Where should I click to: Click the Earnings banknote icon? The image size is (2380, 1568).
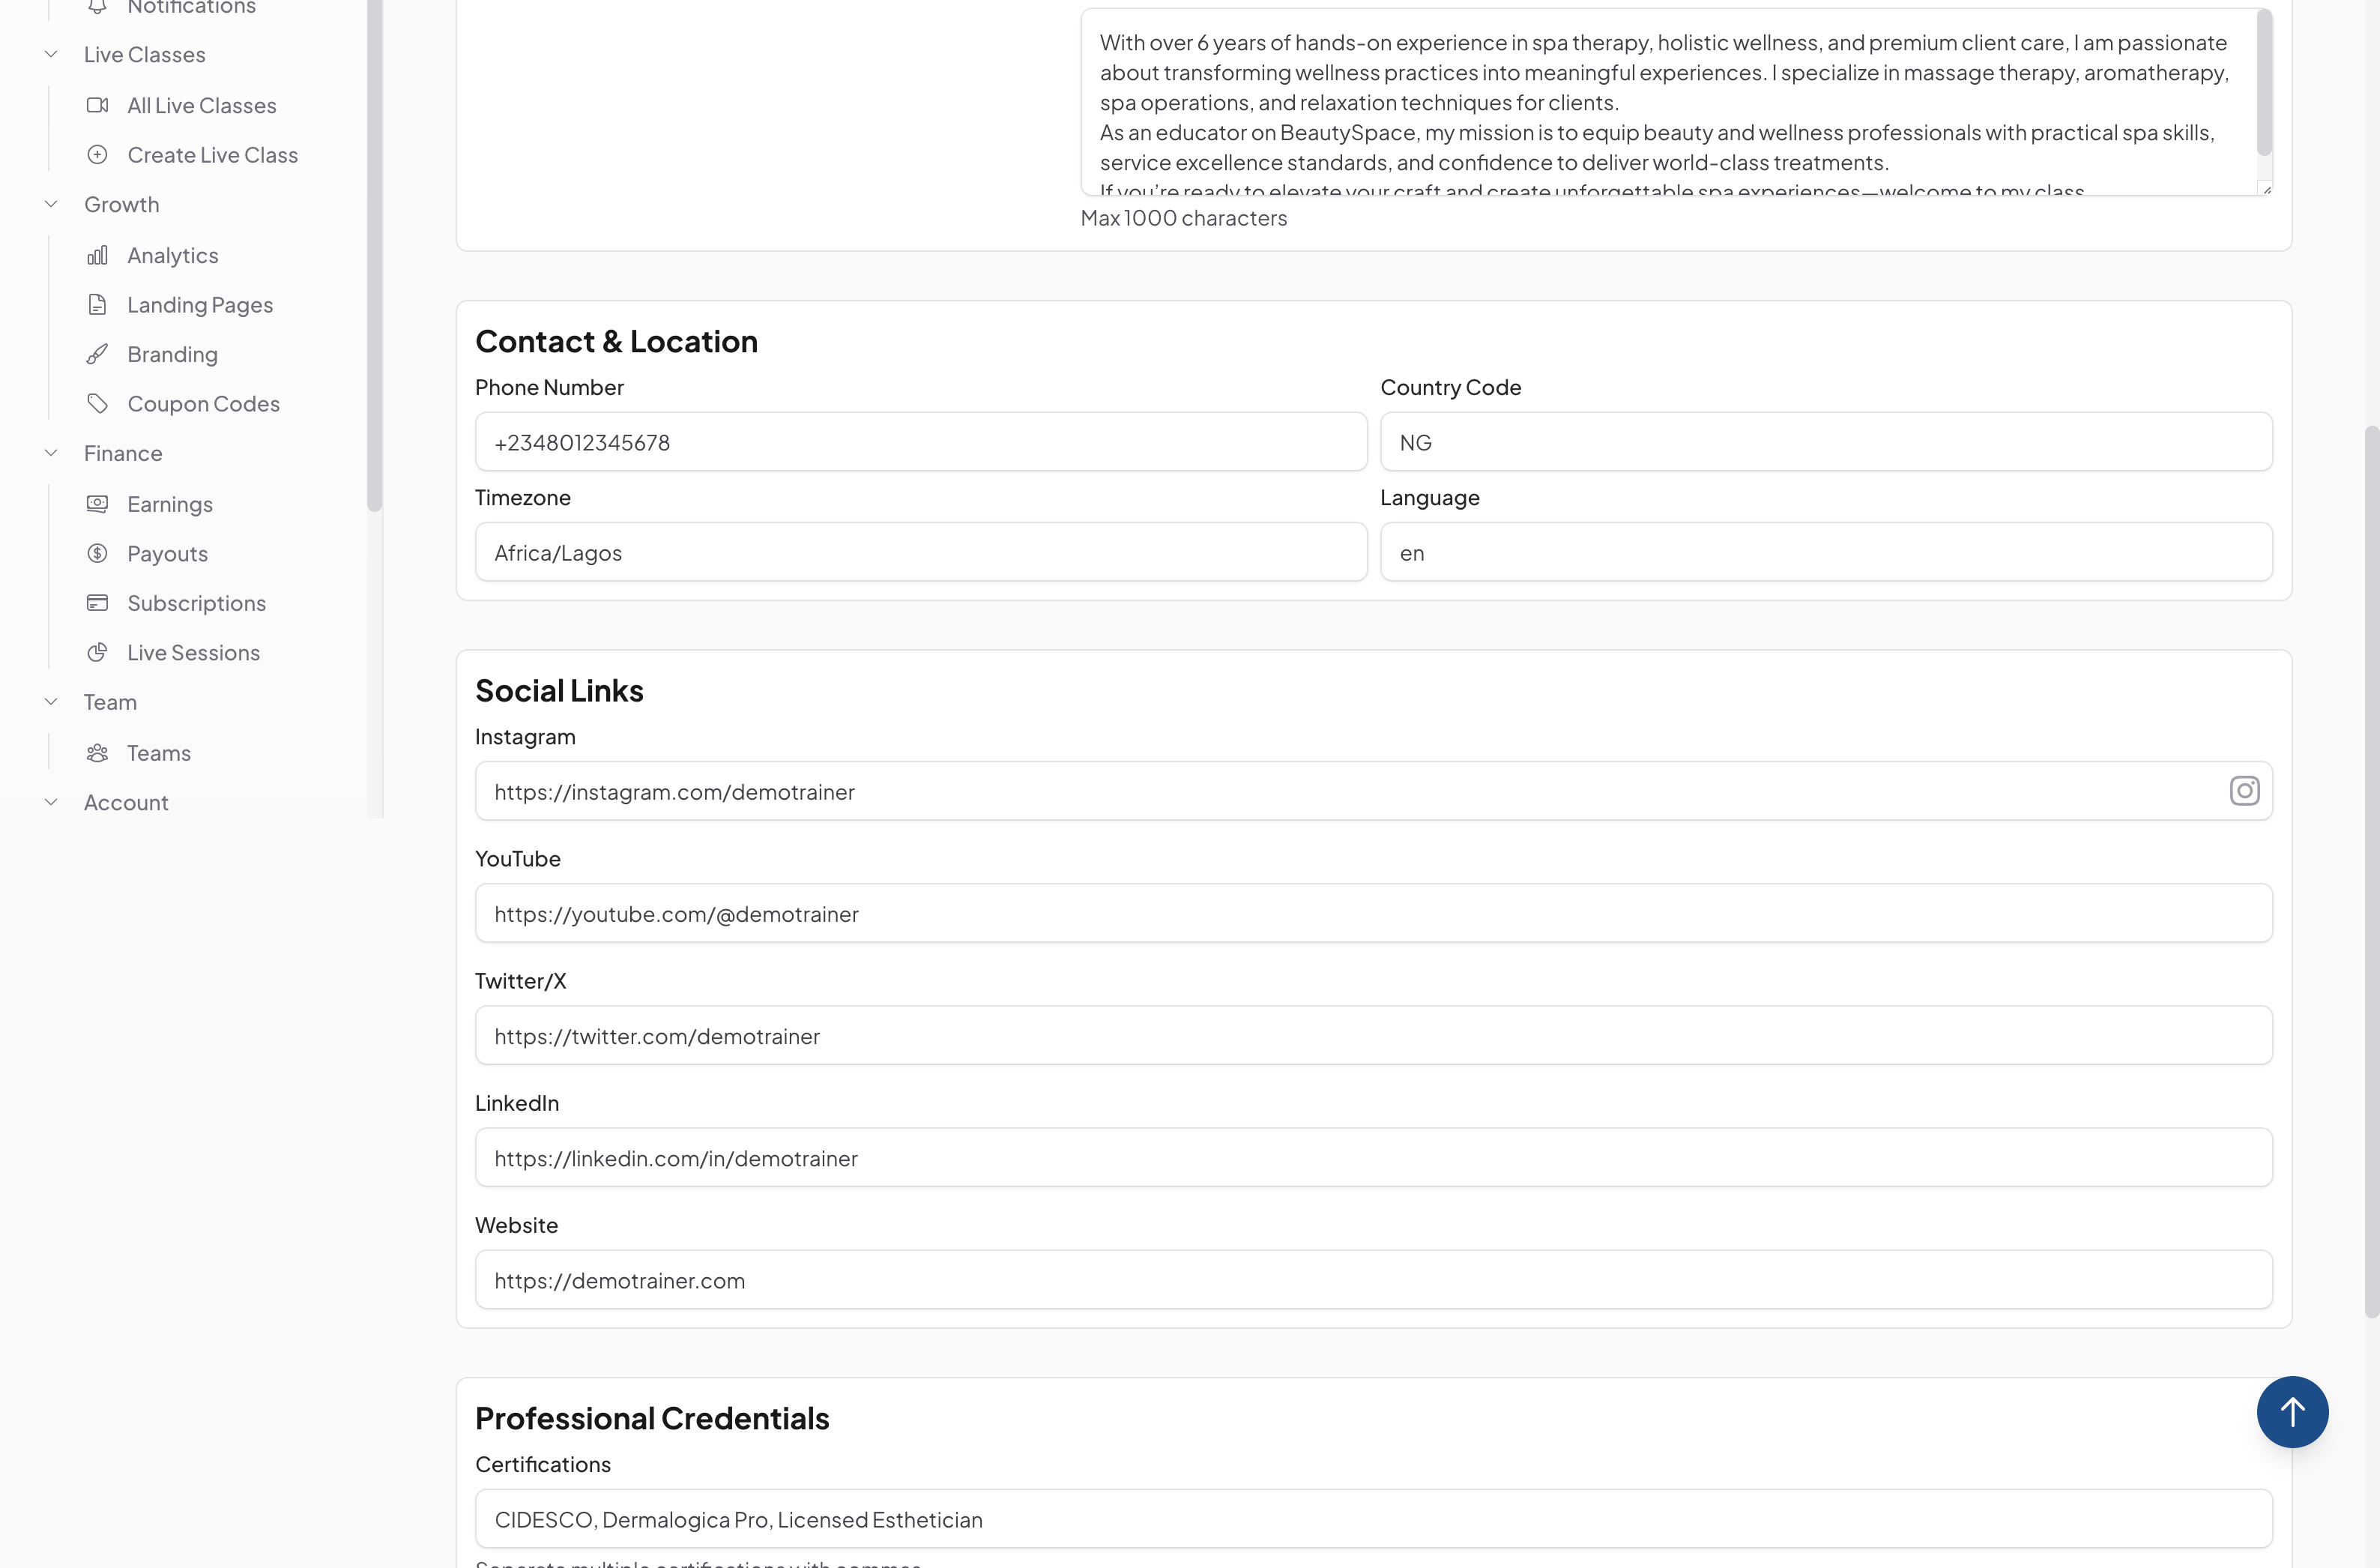[x=97, y=504]
